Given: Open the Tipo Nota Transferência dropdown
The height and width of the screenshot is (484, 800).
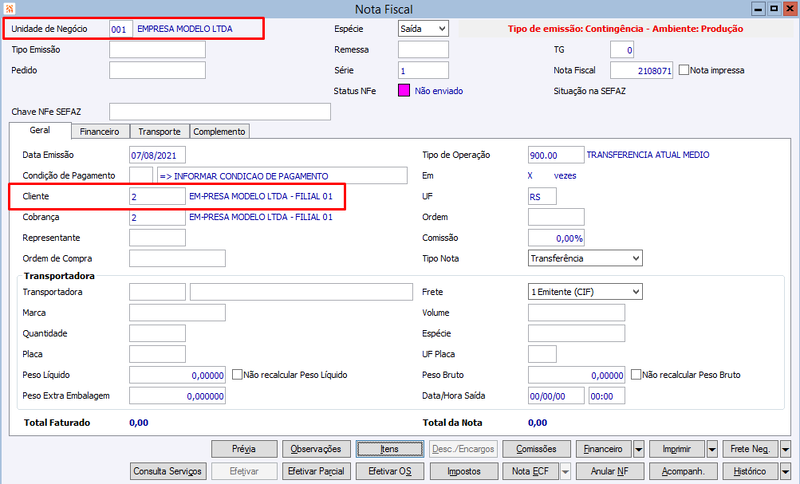Looking at the screenshot, I should pyautogui.click(x=585, y=258).
